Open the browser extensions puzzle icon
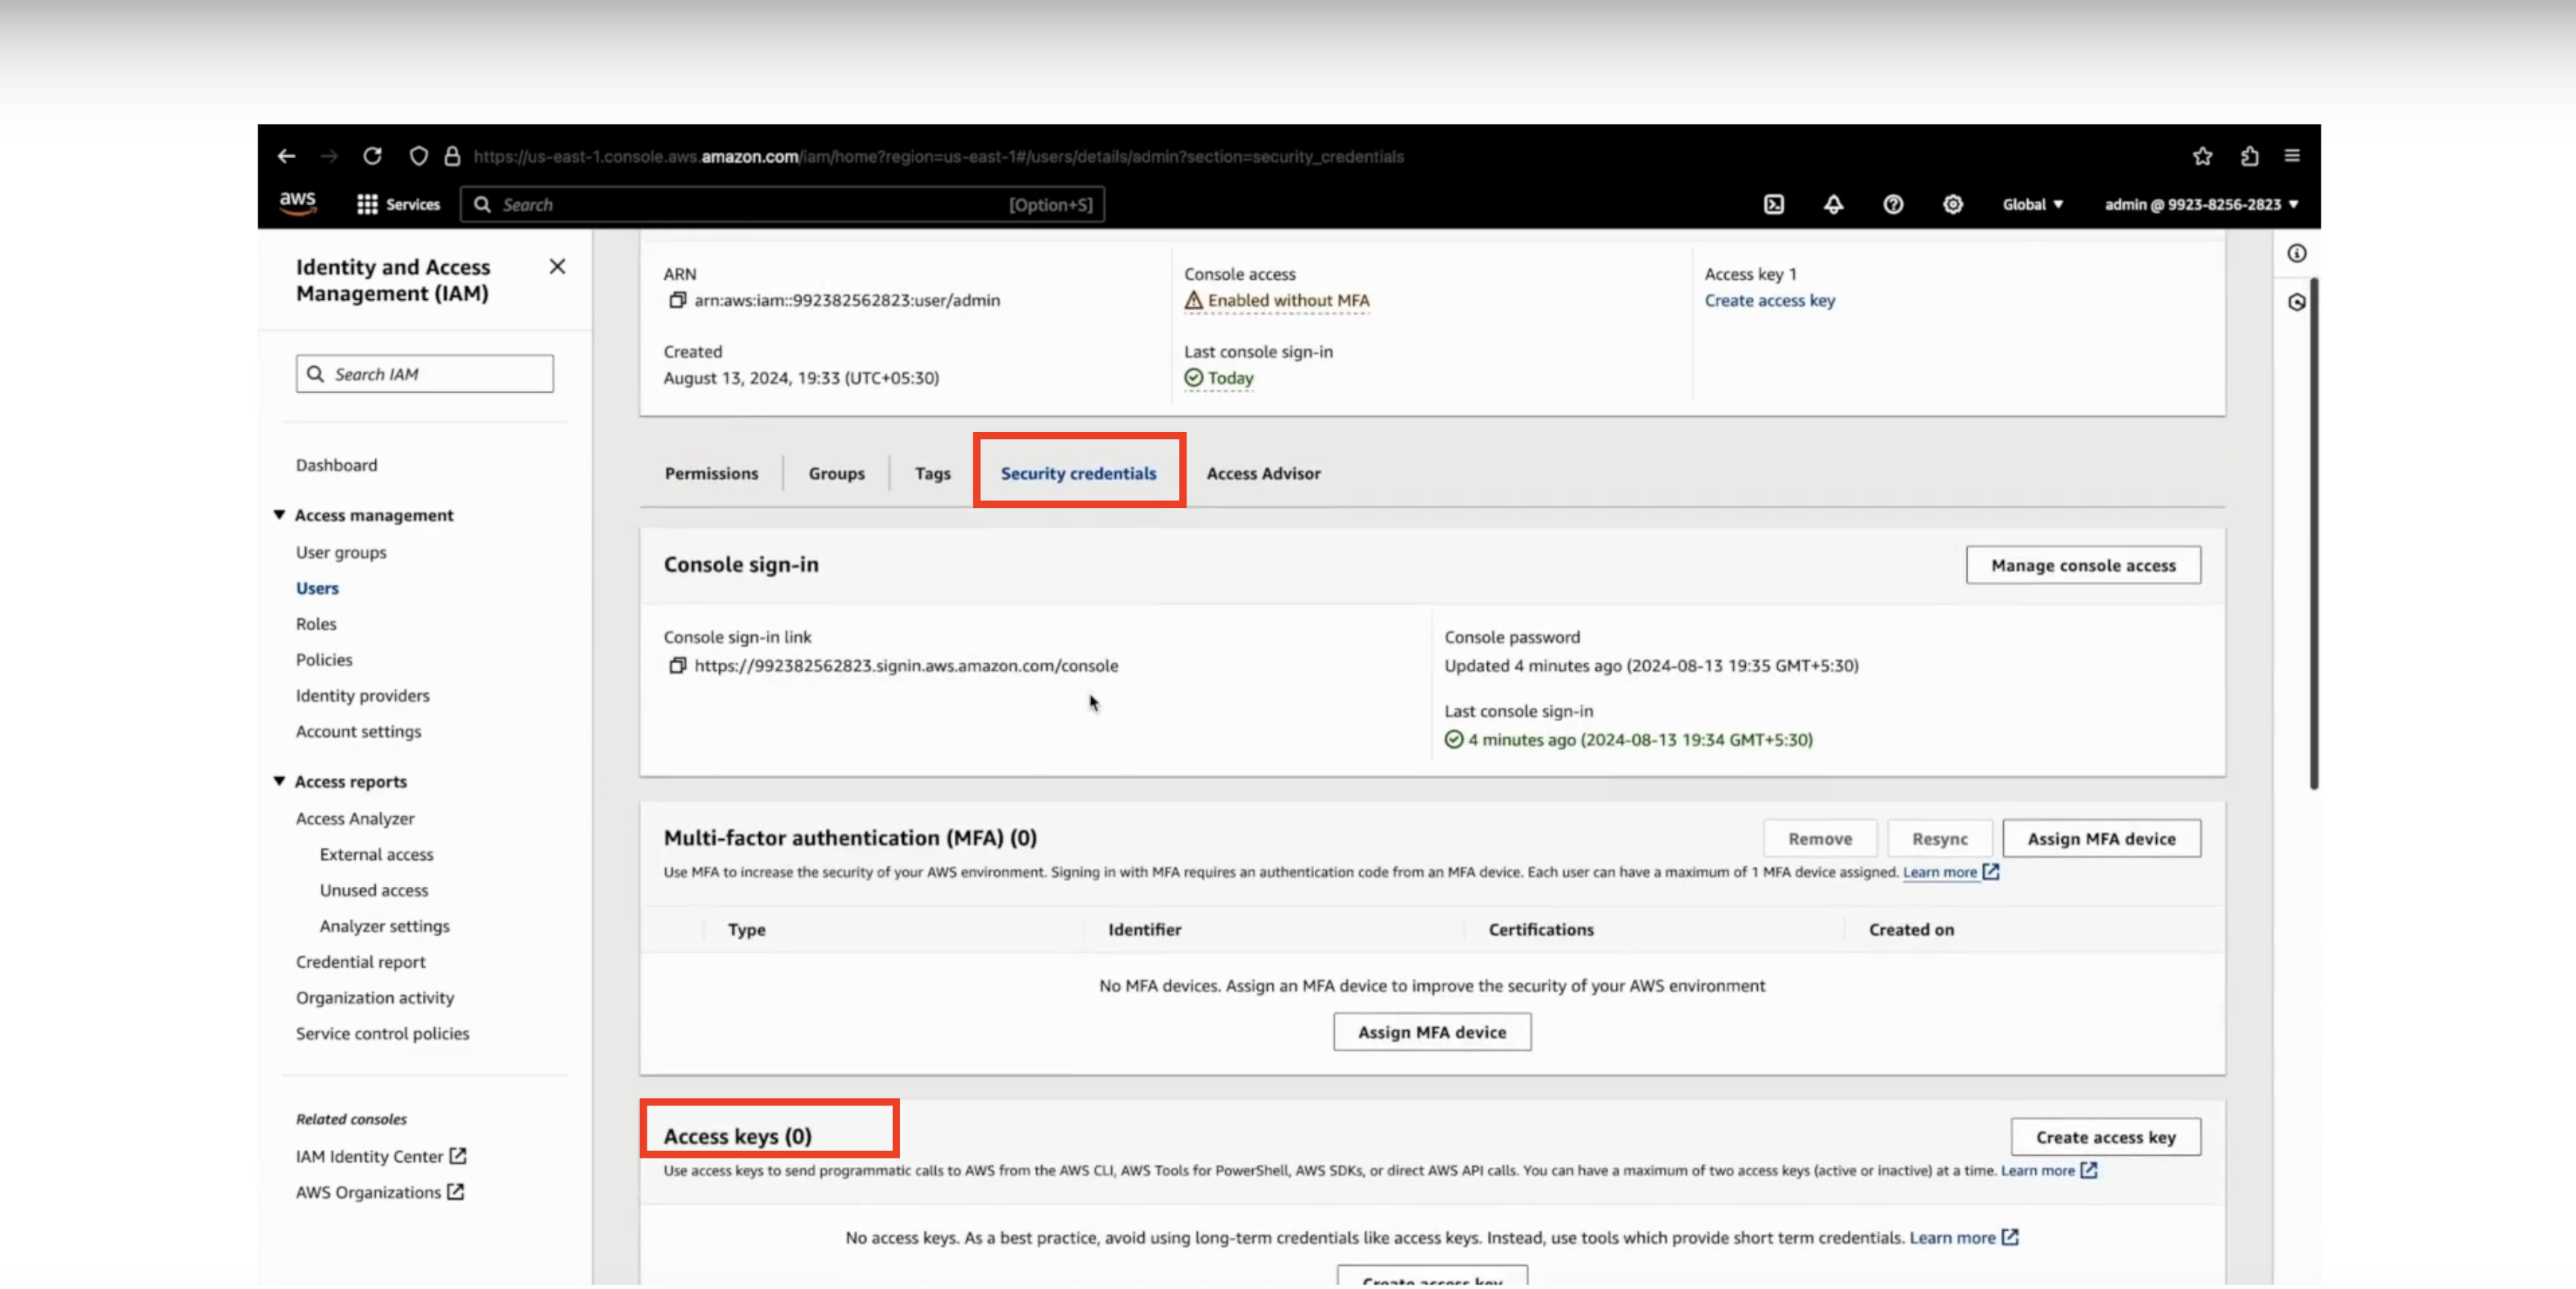The height and width of the screenshot is (1289, 2576). [x=2249, y=156]
